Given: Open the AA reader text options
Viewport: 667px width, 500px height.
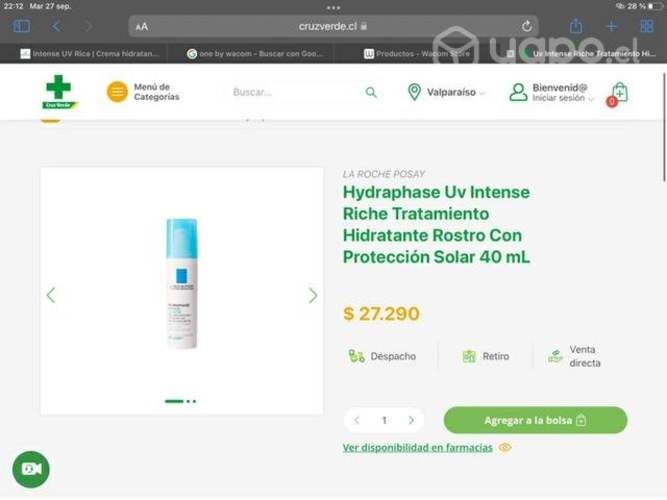Looking at the screenshot, I should (x=142, y=27).
